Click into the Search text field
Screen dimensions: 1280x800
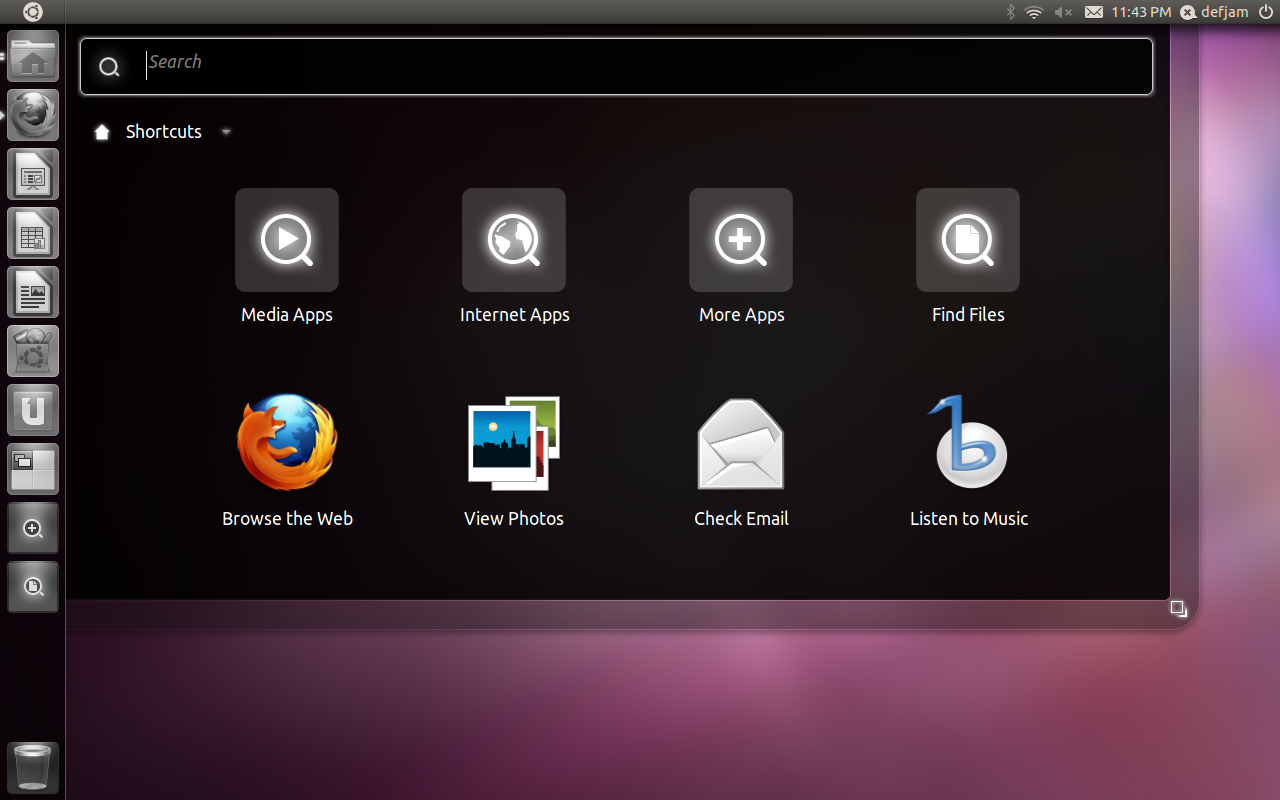(616, 66)
